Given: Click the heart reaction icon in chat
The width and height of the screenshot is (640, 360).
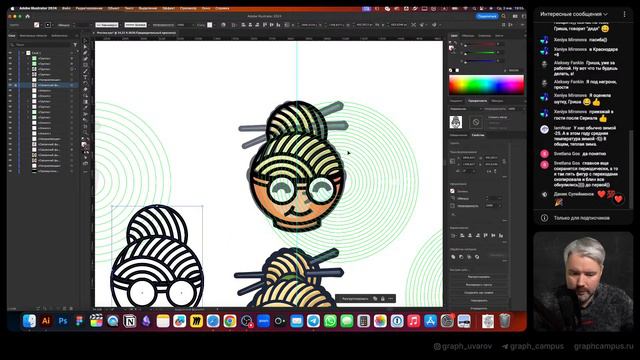Looking at the screenshot, I should click(x=618, y=199).
